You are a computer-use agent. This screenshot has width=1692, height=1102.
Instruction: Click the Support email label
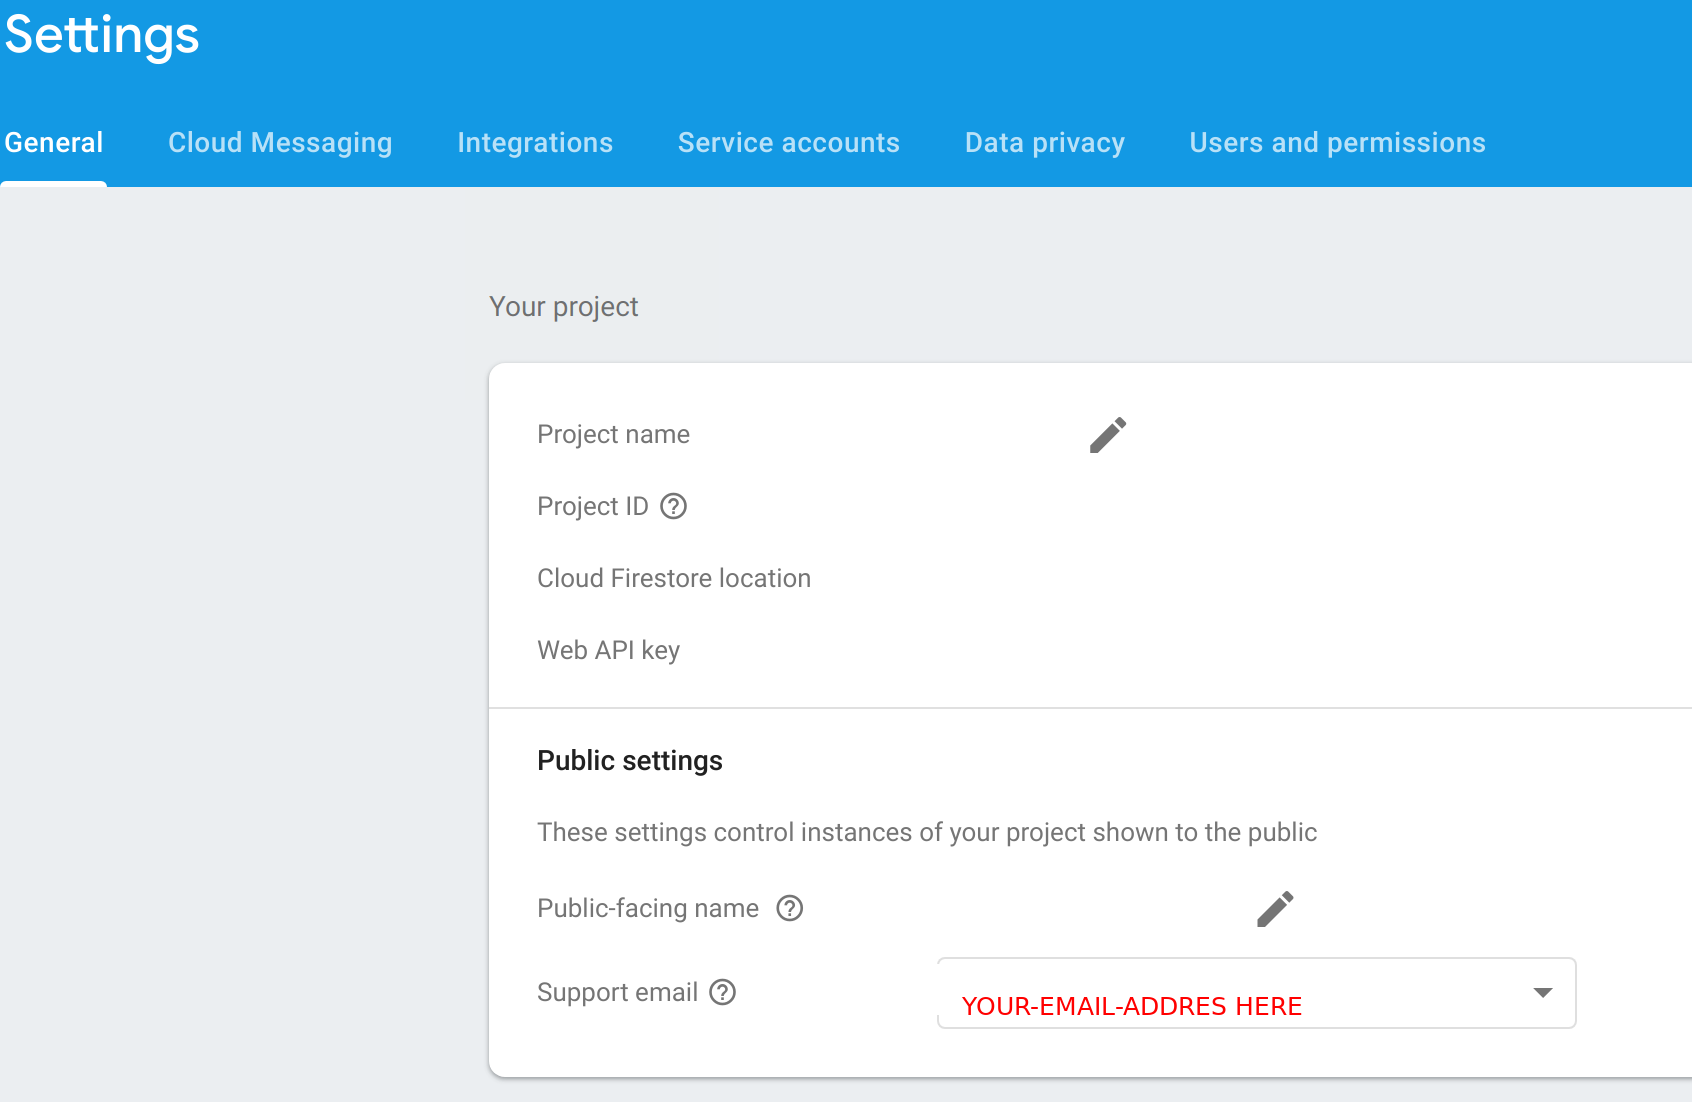pos(617,992)
